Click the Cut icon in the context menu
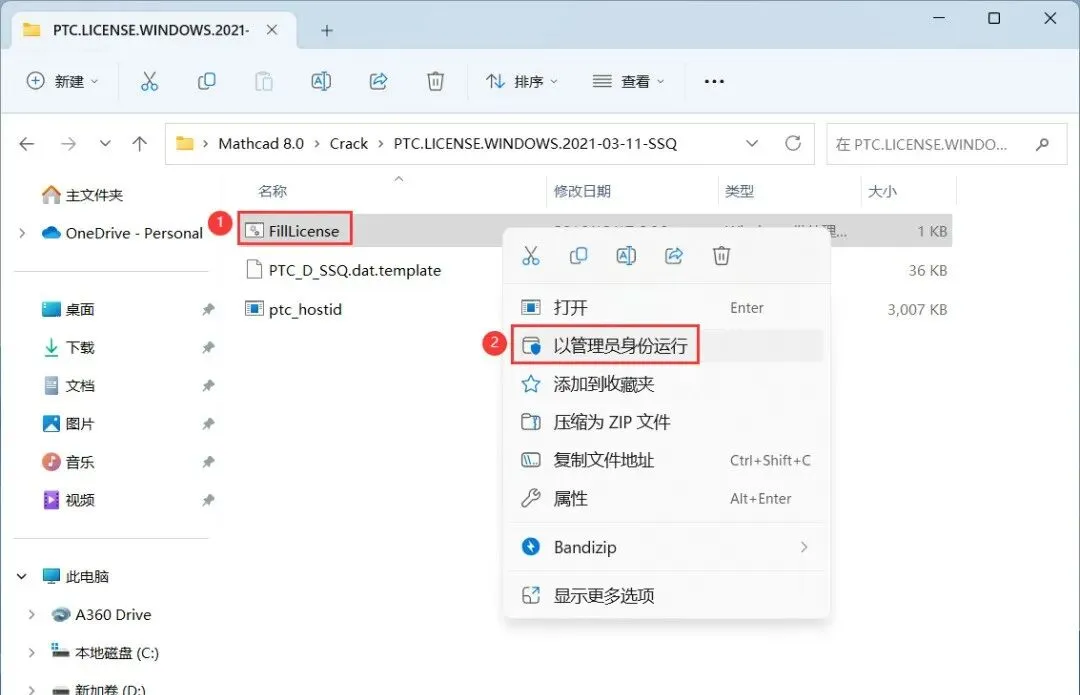Viewport: 1080px width, 695px height. (x=530, y=256)
